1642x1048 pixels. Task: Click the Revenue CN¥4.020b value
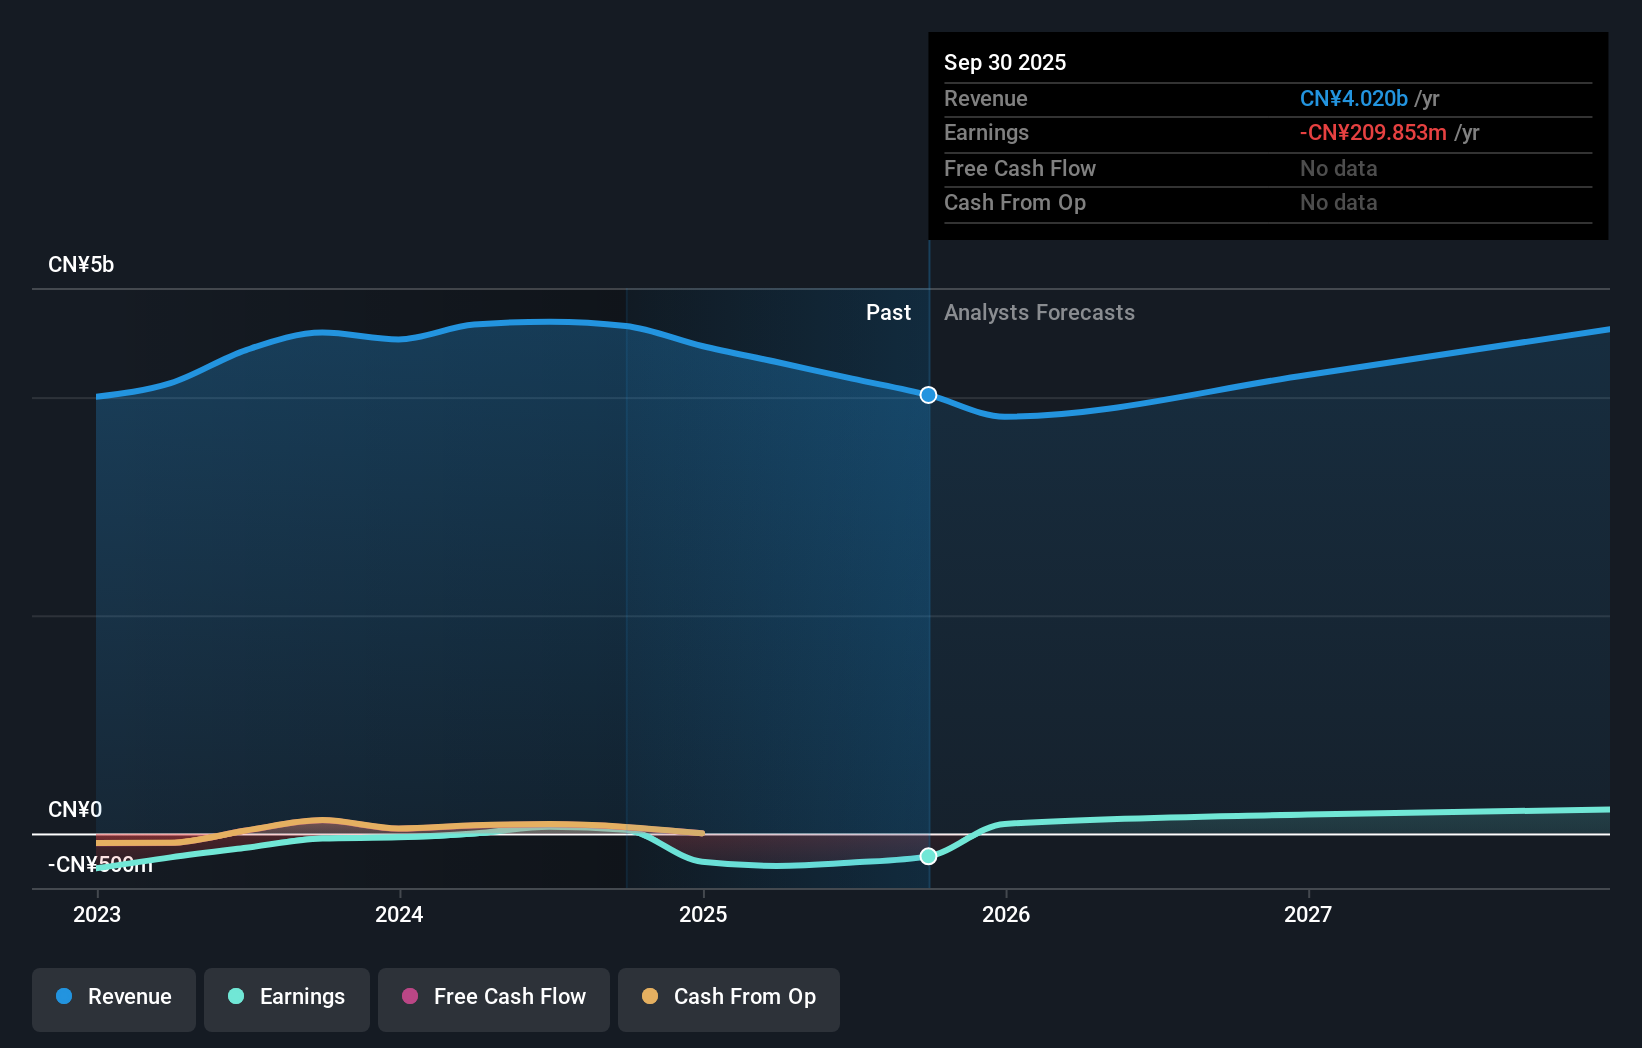point(1353,98)
